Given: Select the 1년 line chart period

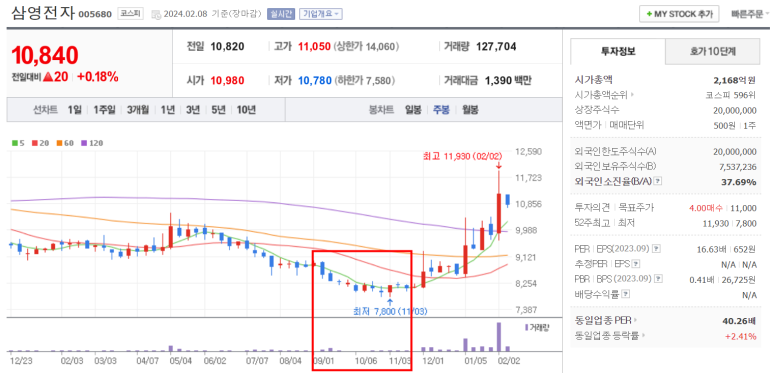Looking at the screenshot, I should (x=168, y=109).
